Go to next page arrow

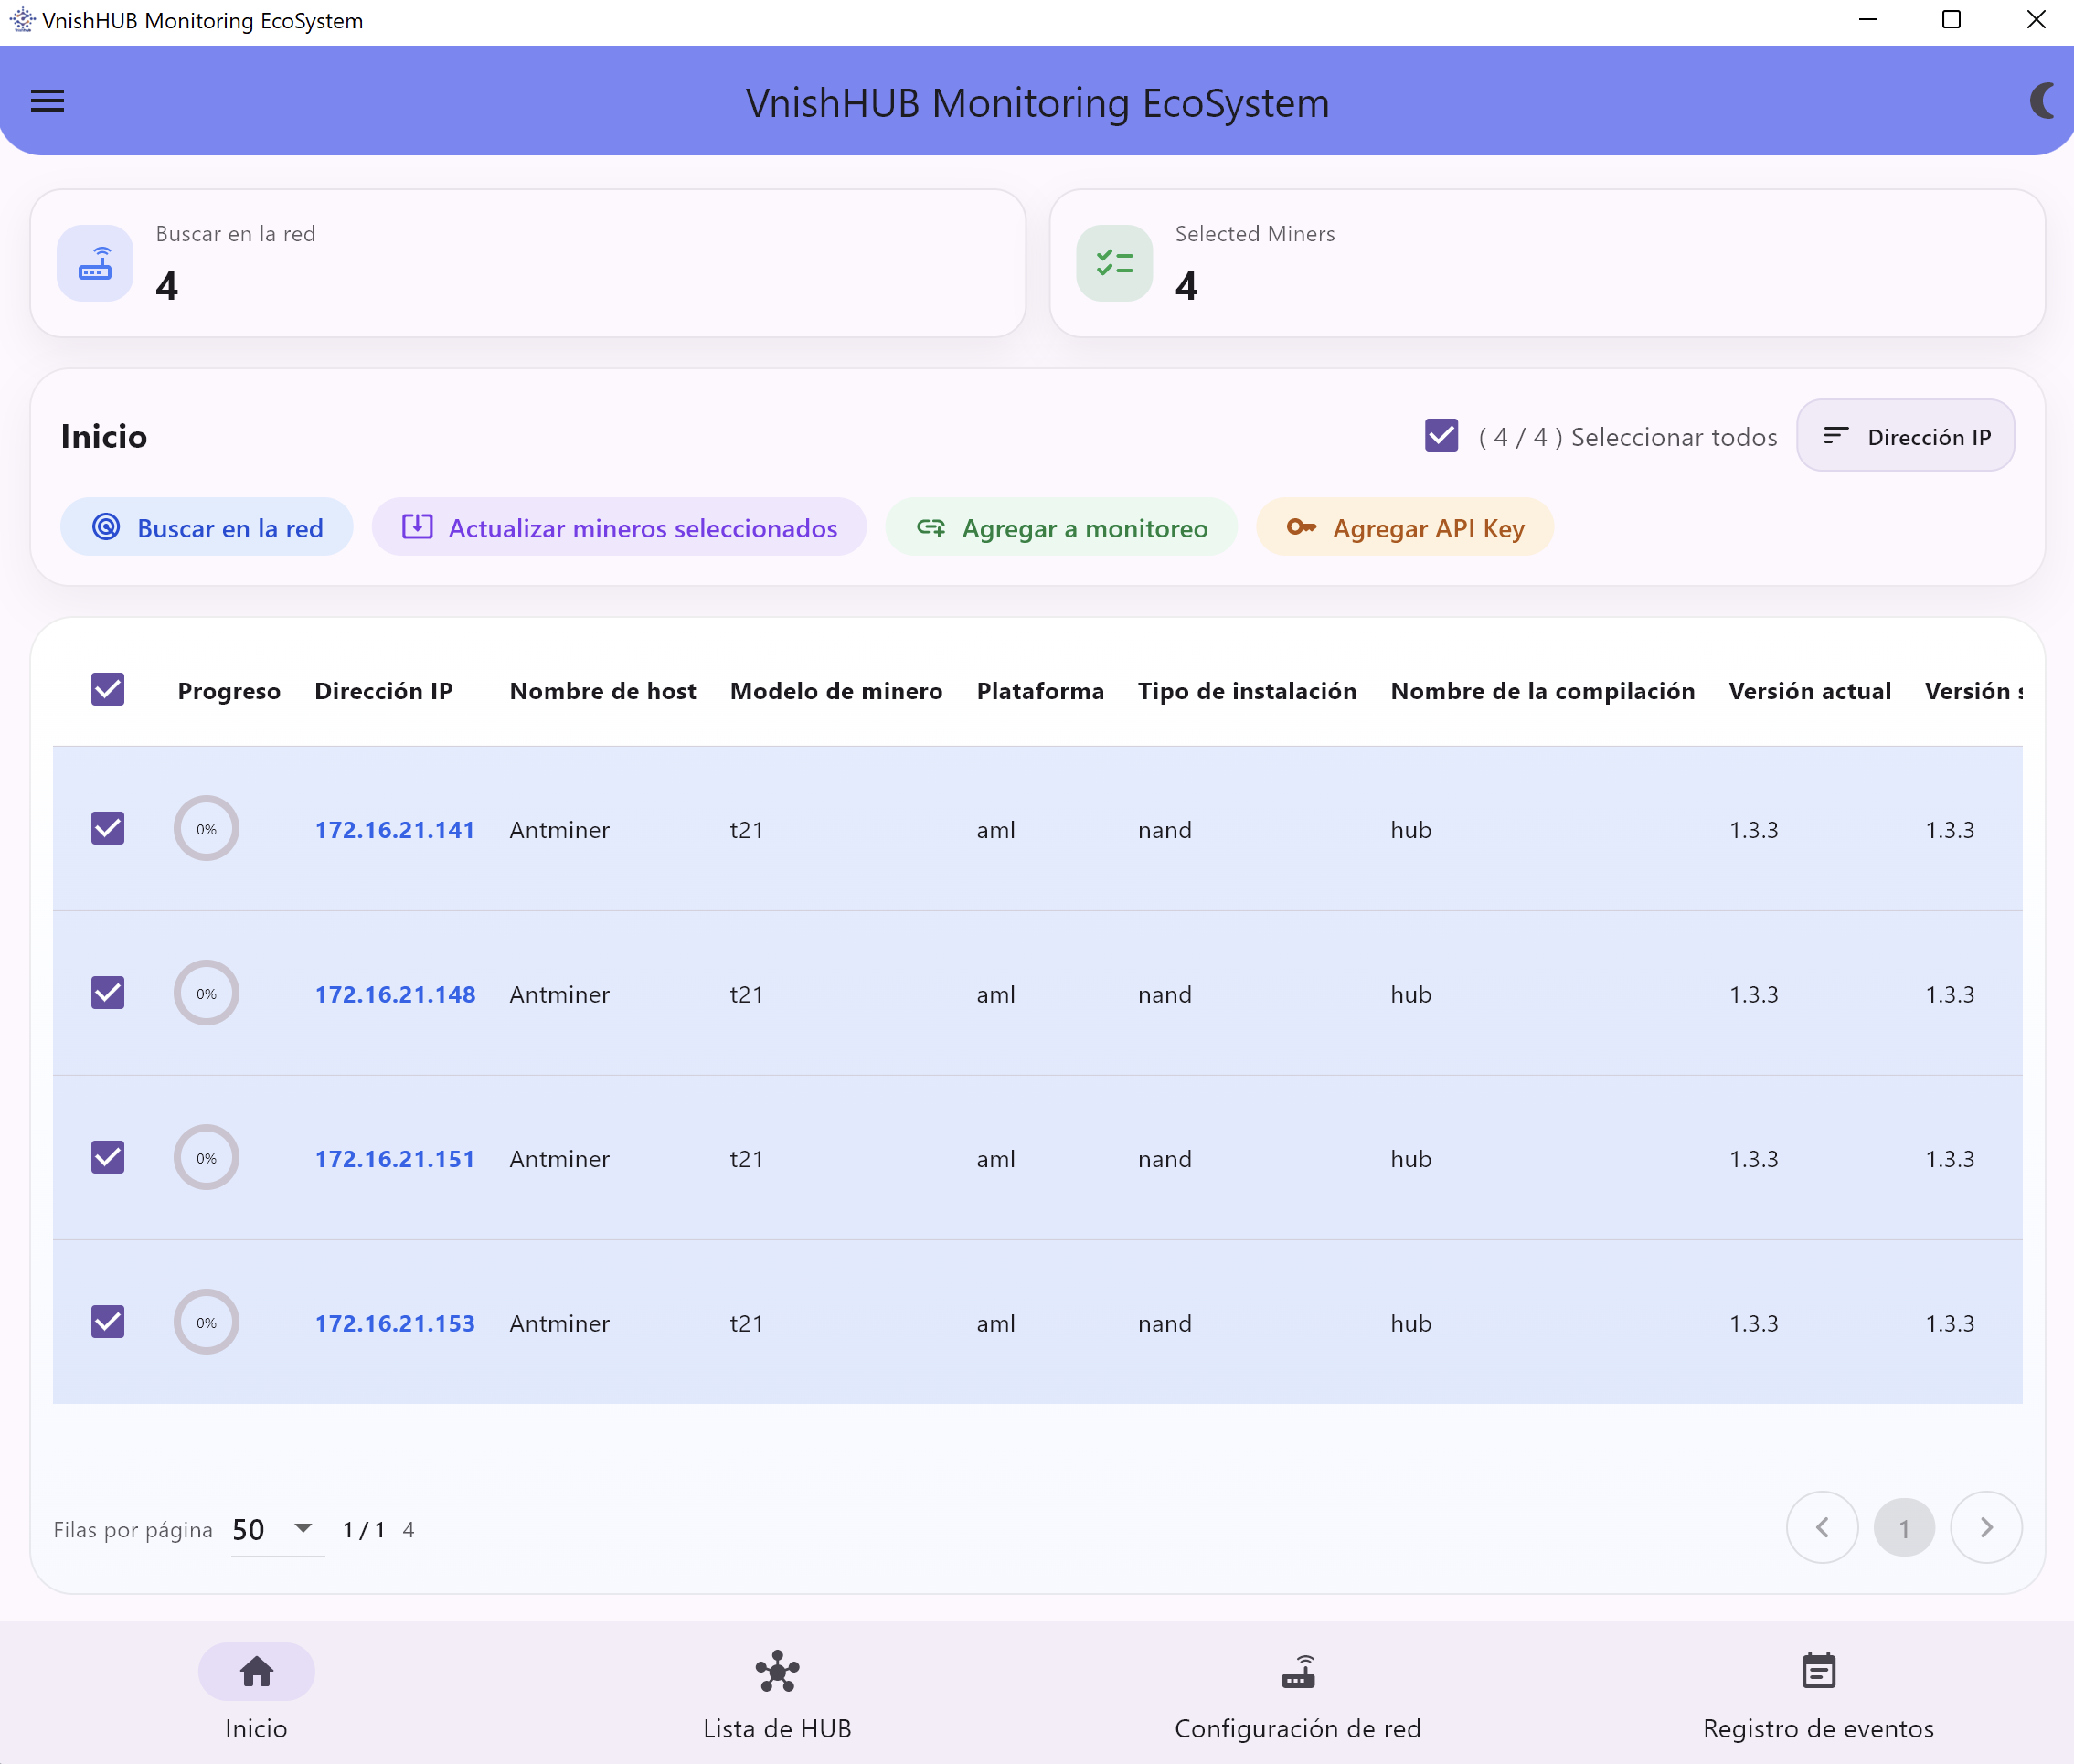tap(1986, 1527)
